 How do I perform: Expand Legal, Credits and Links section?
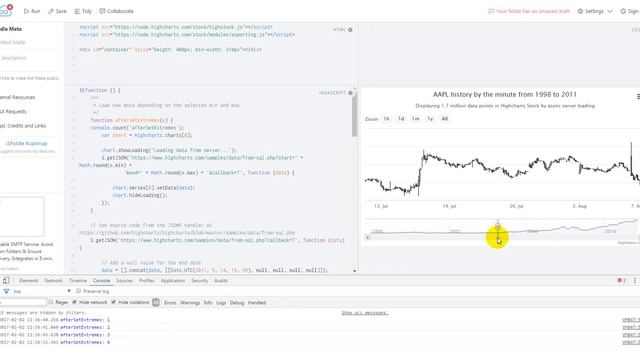pos(23,126)
